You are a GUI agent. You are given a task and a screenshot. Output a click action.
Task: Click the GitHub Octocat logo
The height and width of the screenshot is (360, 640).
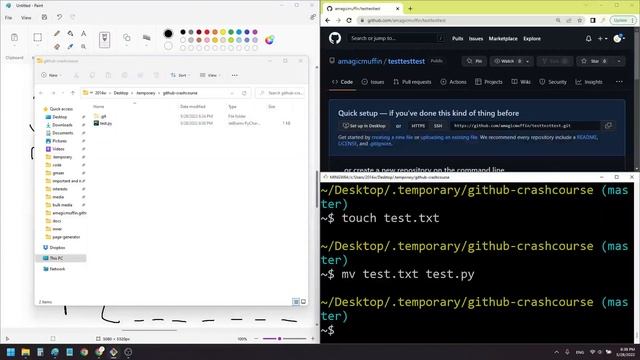(x=335, y=38)
